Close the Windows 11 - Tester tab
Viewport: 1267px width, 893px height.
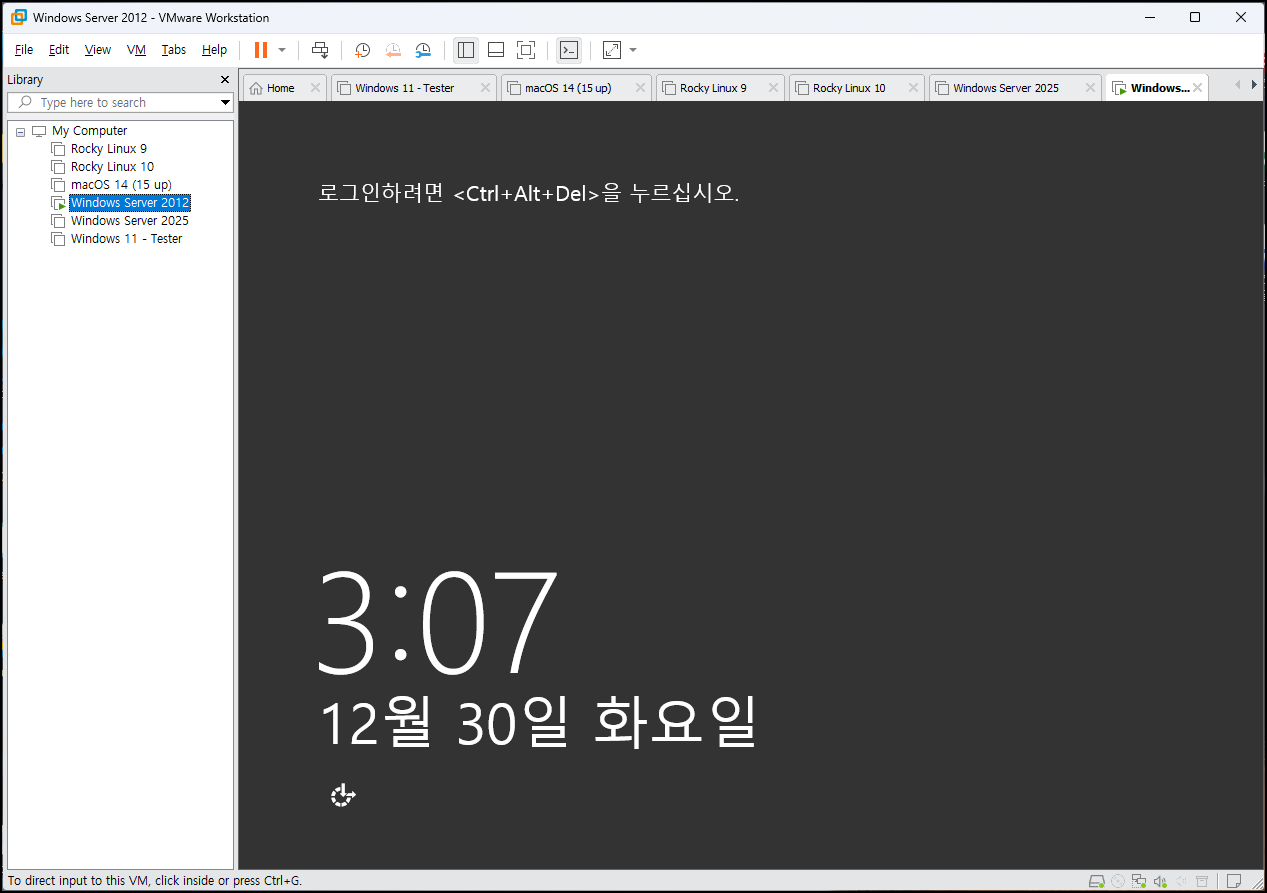point(485,88)
